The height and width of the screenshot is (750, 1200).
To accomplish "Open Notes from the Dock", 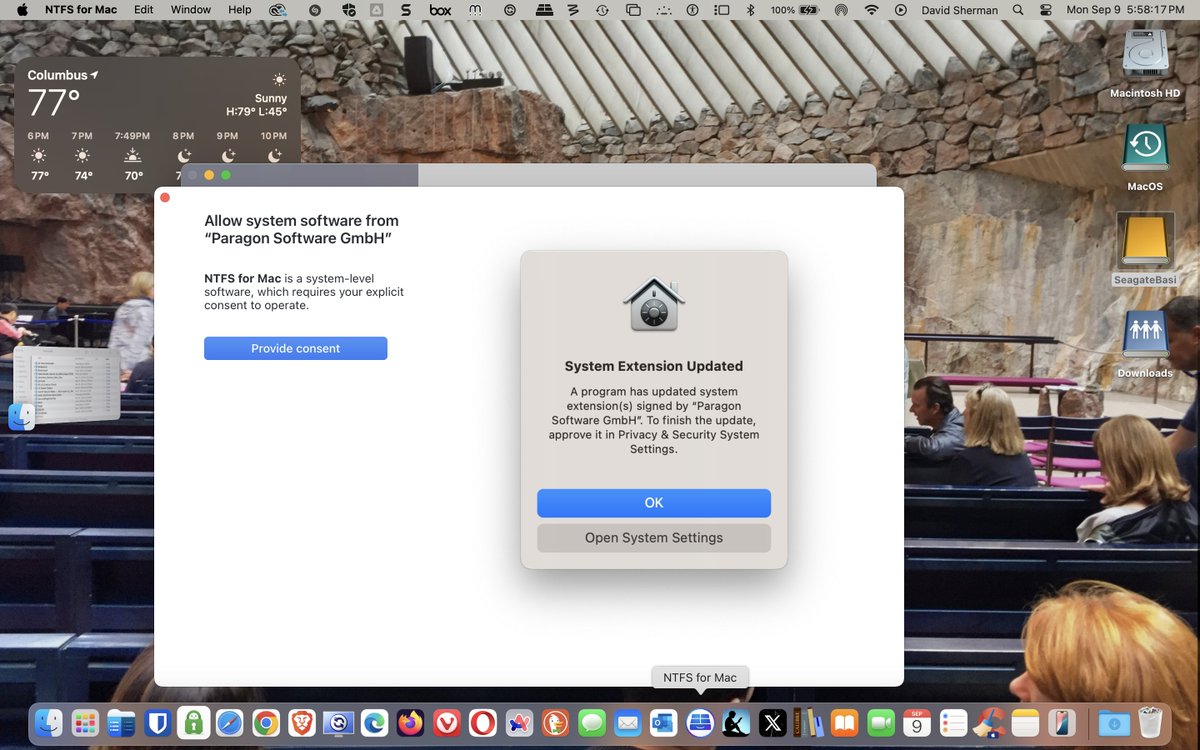I will point(1025,722).
